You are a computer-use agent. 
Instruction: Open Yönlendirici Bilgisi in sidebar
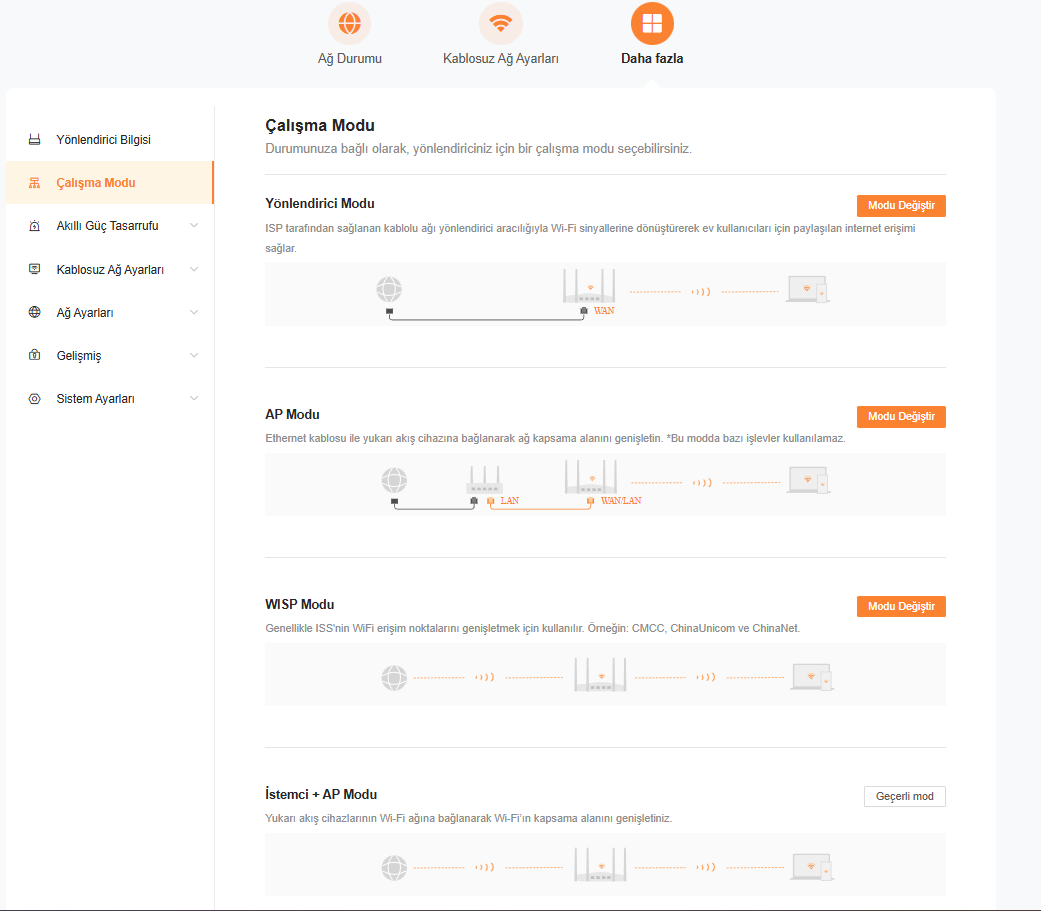[x=110, y=139]
